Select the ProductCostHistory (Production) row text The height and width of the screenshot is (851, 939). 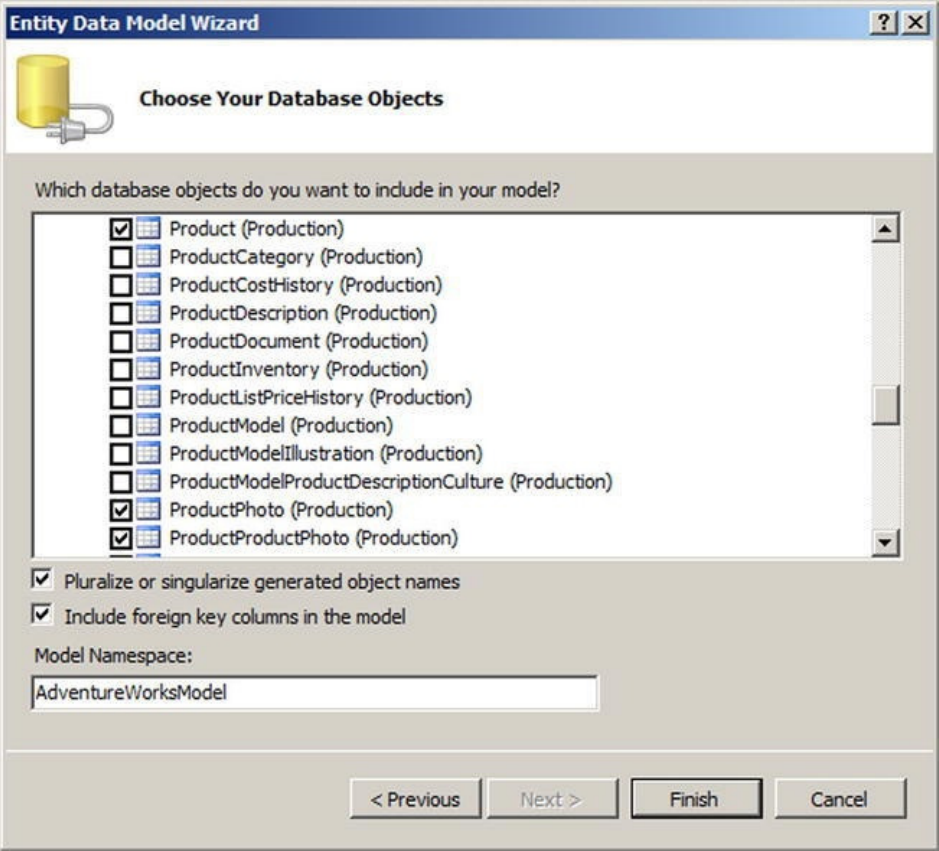coord(306,285)
